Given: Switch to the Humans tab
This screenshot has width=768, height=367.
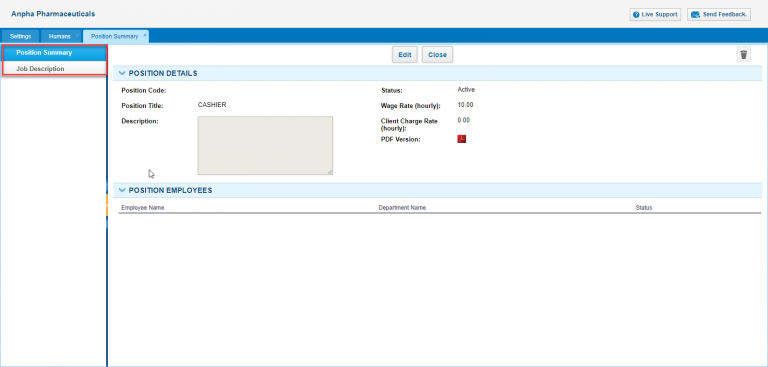Looking at the screenshot, I should click(60, 36).
